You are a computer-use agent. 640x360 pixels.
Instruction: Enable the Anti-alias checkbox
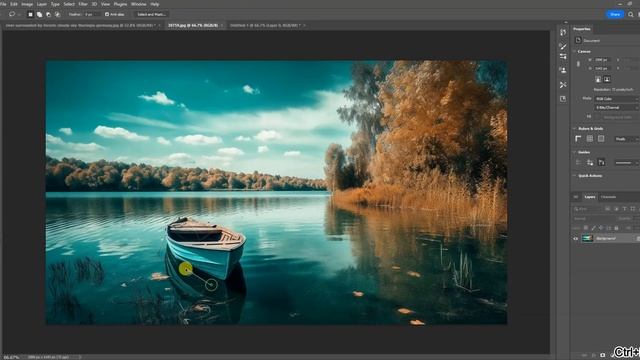point(107,14)
